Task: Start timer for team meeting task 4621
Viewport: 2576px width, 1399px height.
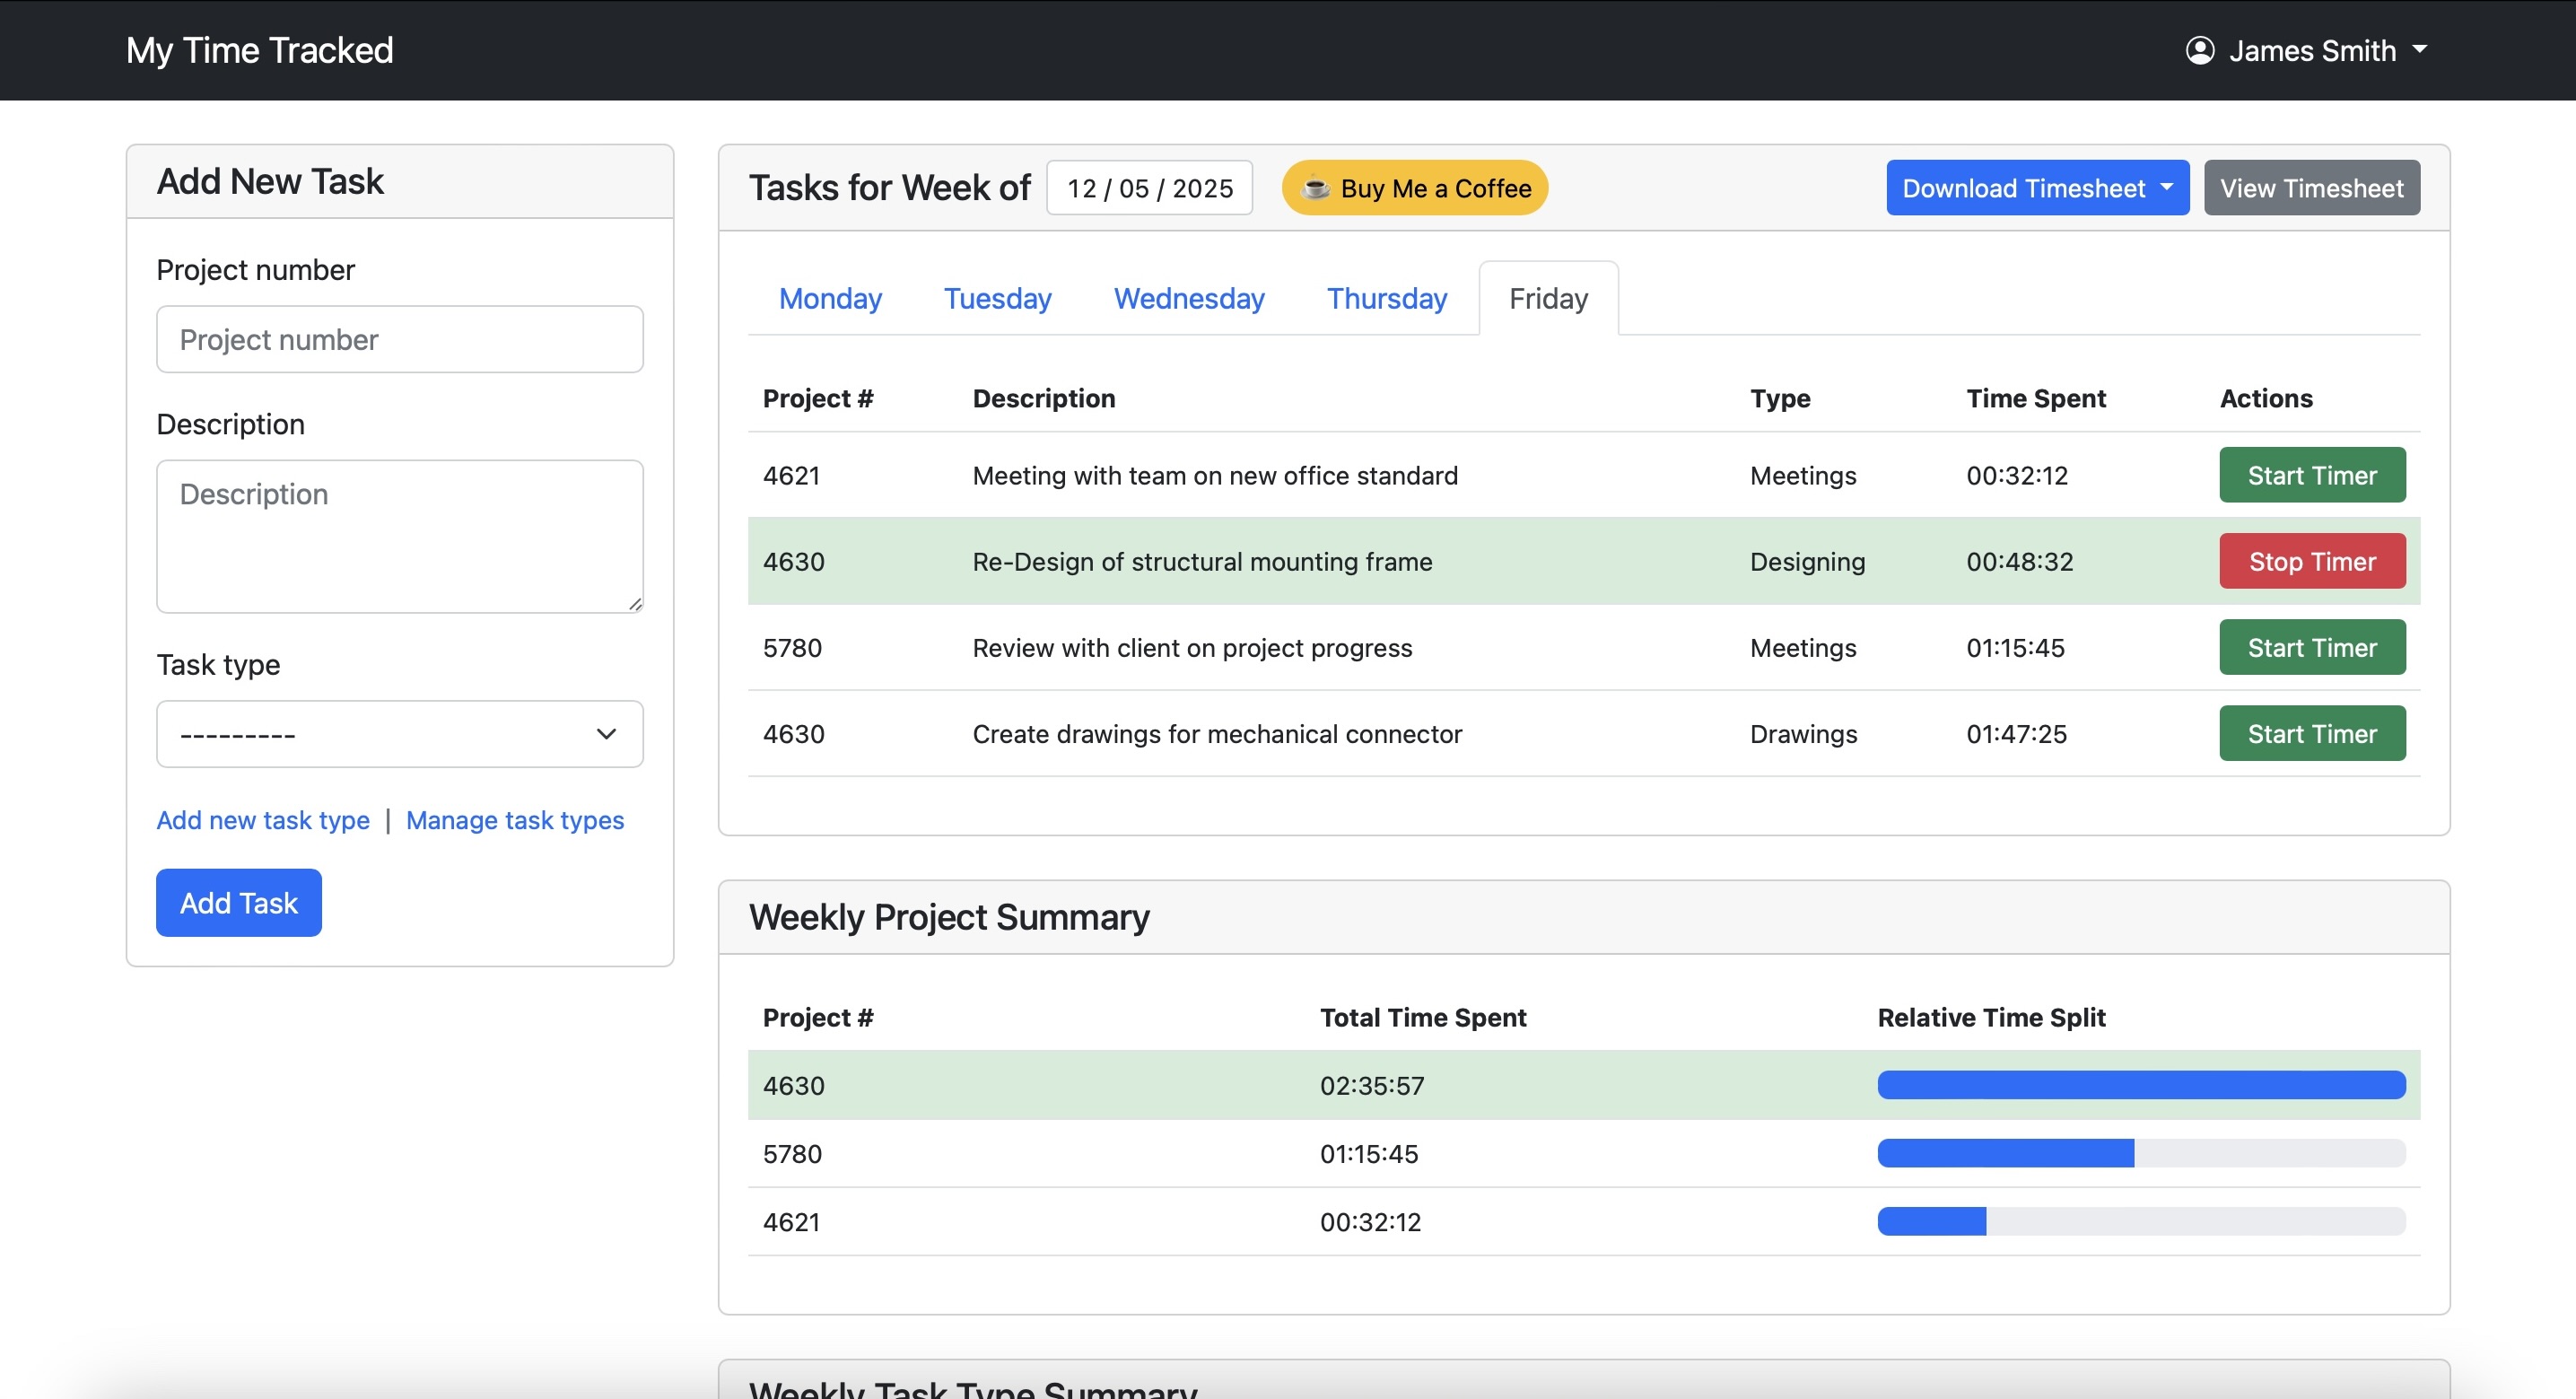Action: (2311, 475)
